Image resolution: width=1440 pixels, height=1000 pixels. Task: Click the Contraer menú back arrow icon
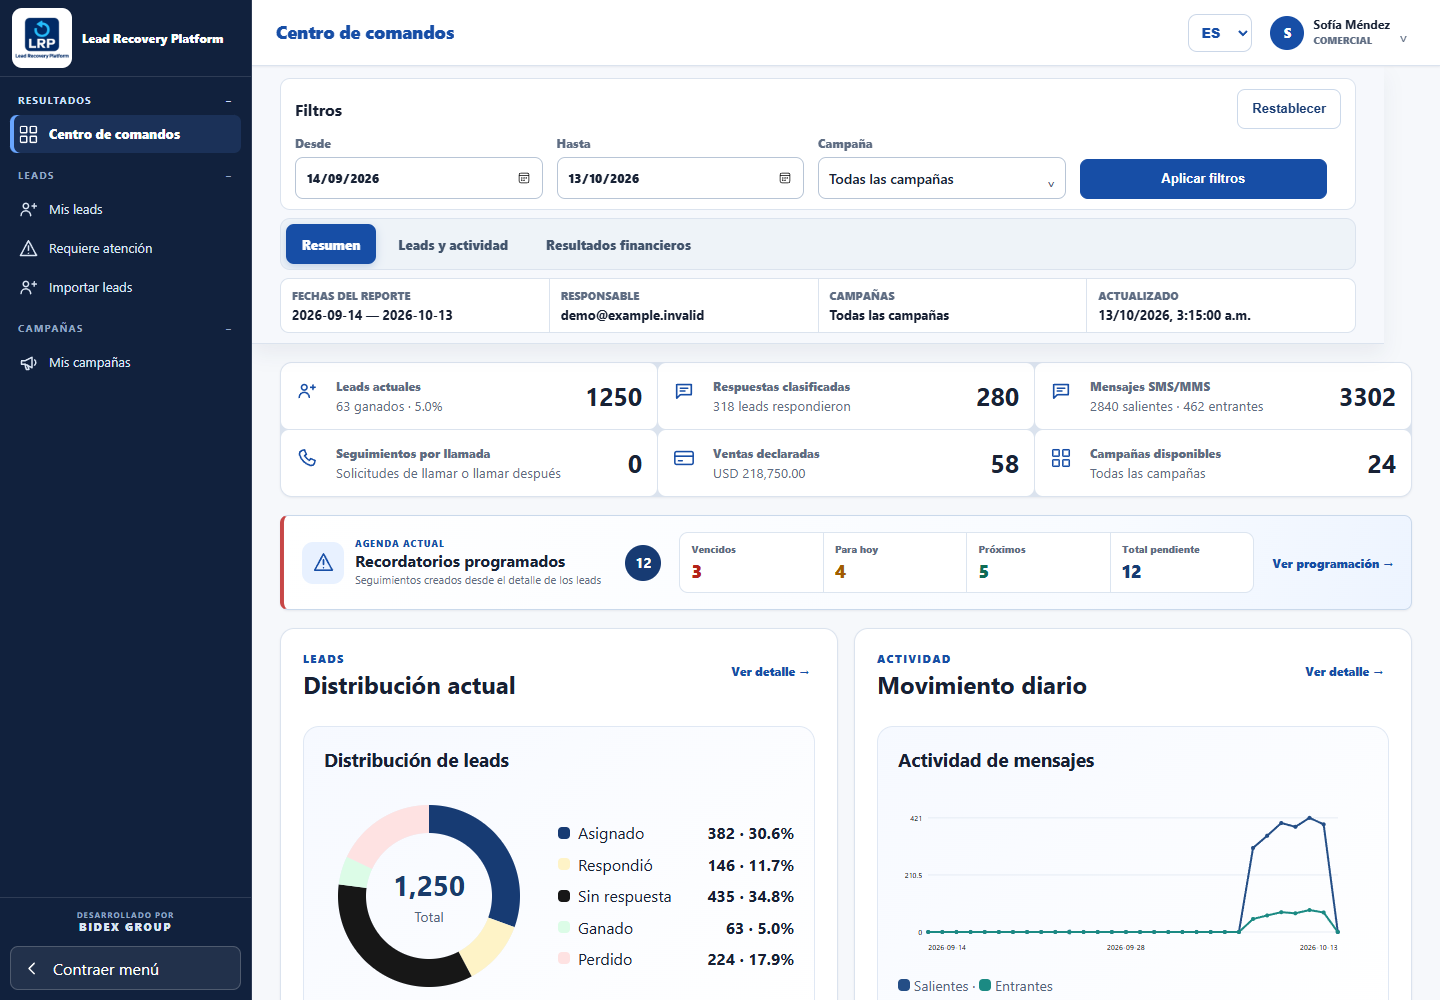(32, 969)
